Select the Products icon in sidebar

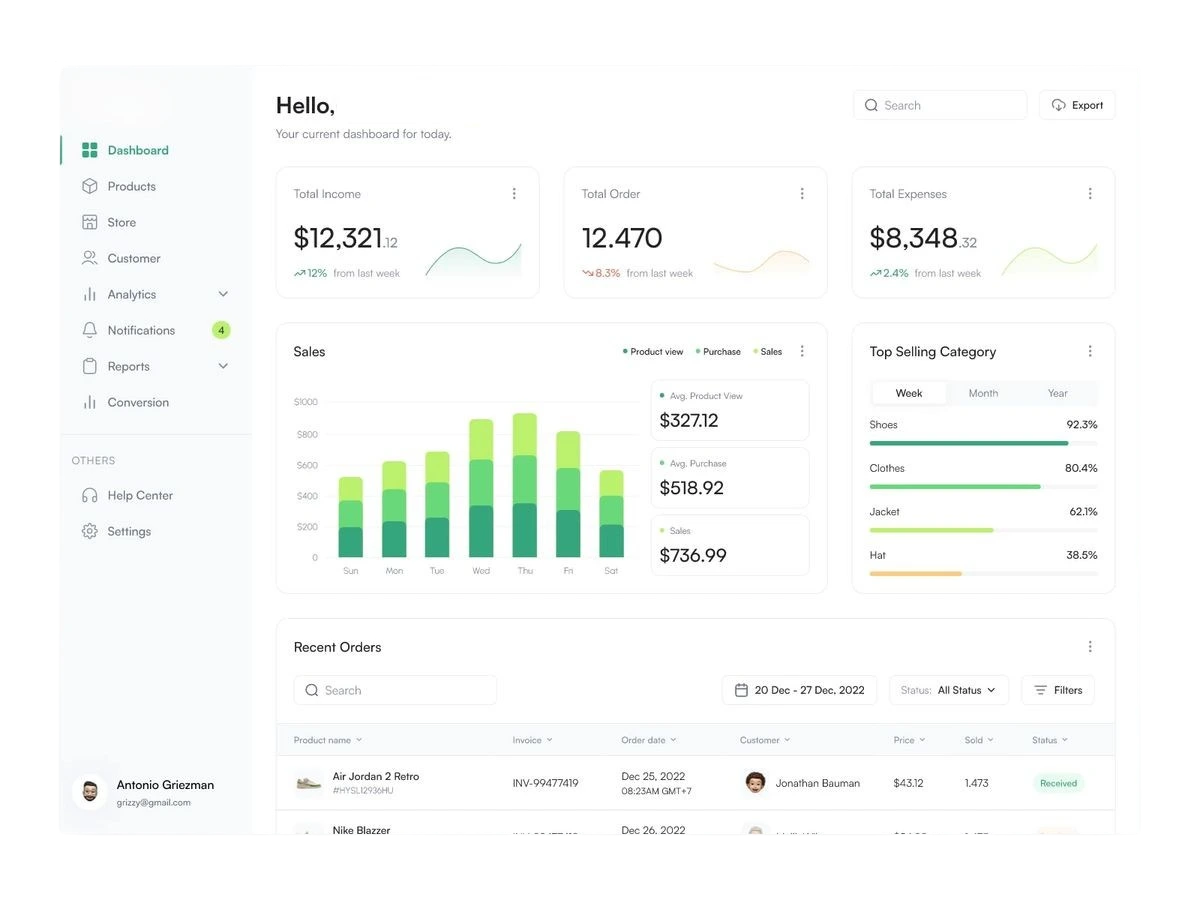tap(91, 186)
